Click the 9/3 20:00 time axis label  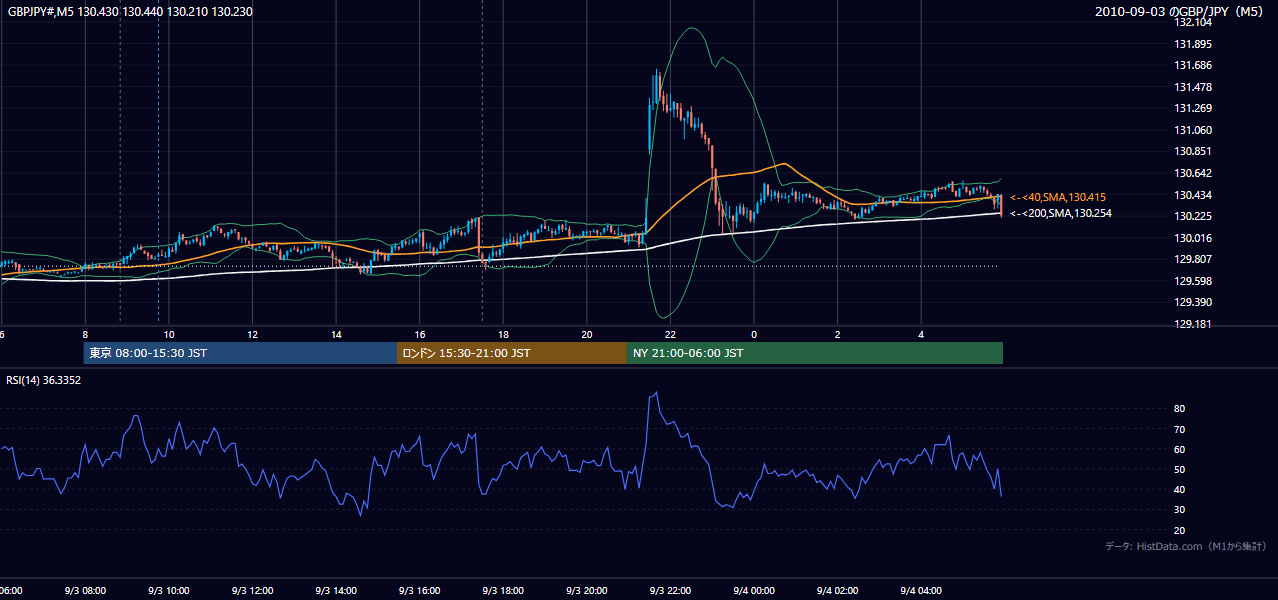tap(587, 591)
